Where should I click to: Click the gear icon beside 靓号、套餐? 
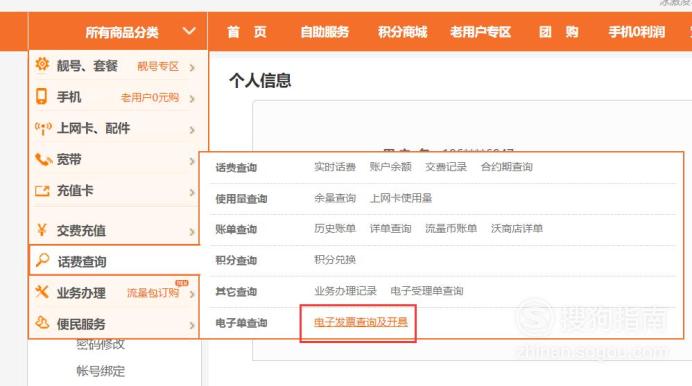[x=42, y=64]
